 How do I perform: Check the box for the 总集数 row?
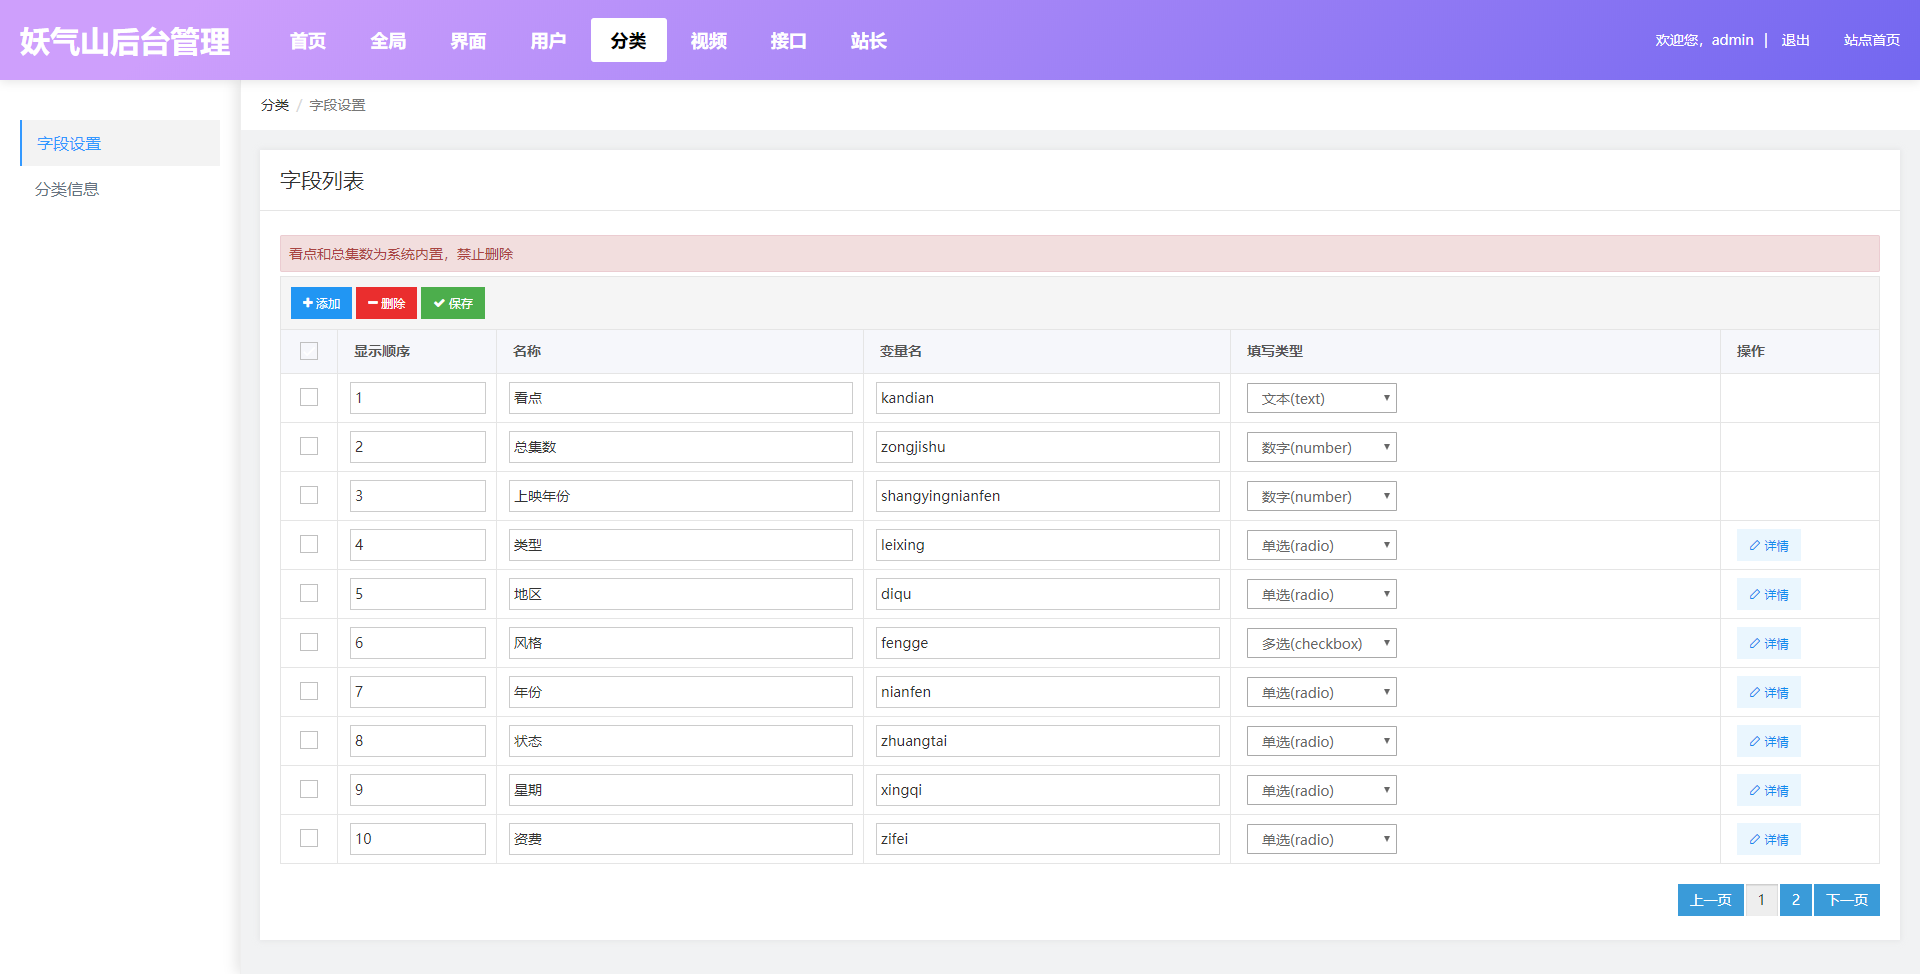coord(309,446)
